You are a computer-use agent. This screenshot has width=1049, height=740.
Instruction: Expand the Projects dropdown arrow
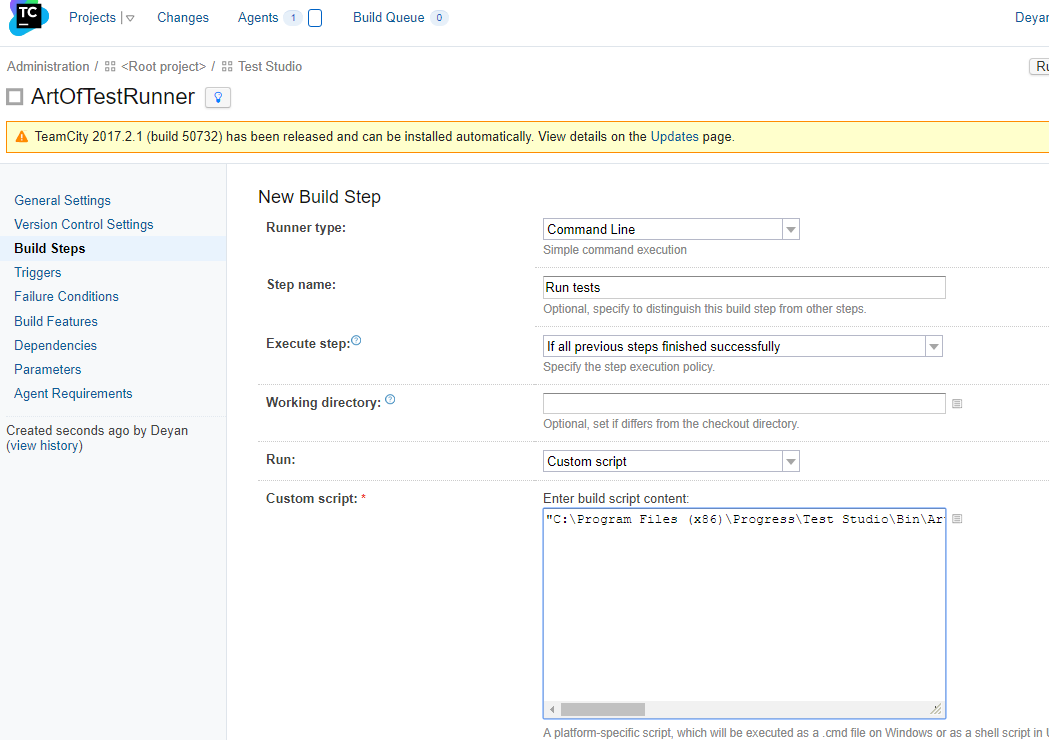pos(130,19)
